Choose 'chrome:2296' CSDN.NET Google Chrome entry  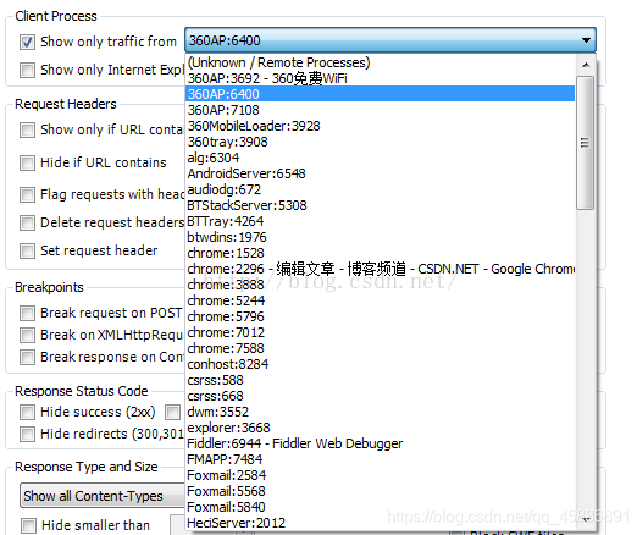(380, 269)
